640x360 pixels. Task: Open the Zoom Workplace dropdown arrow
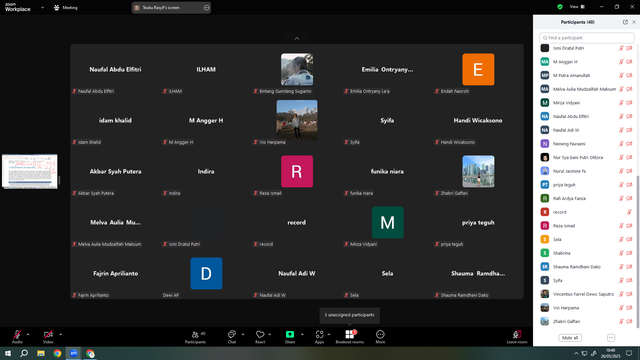pos(42,7)
